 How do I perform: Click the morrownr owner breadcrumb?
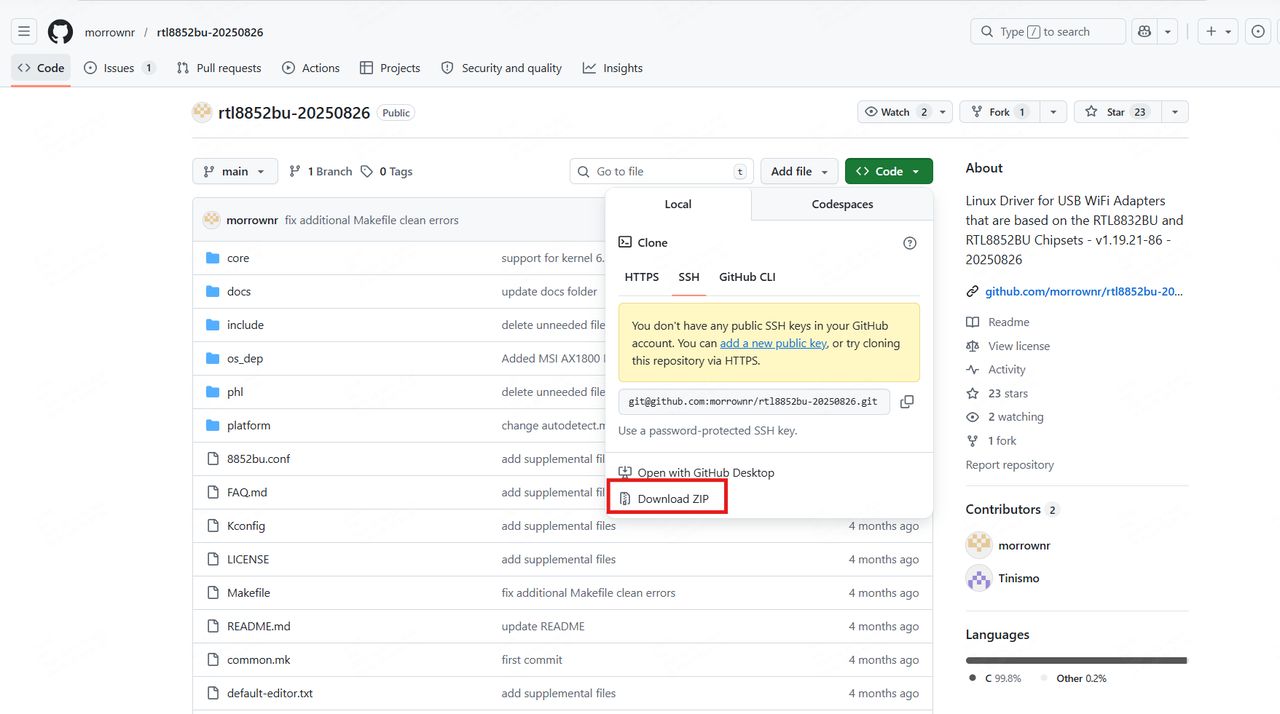(110, 32)
